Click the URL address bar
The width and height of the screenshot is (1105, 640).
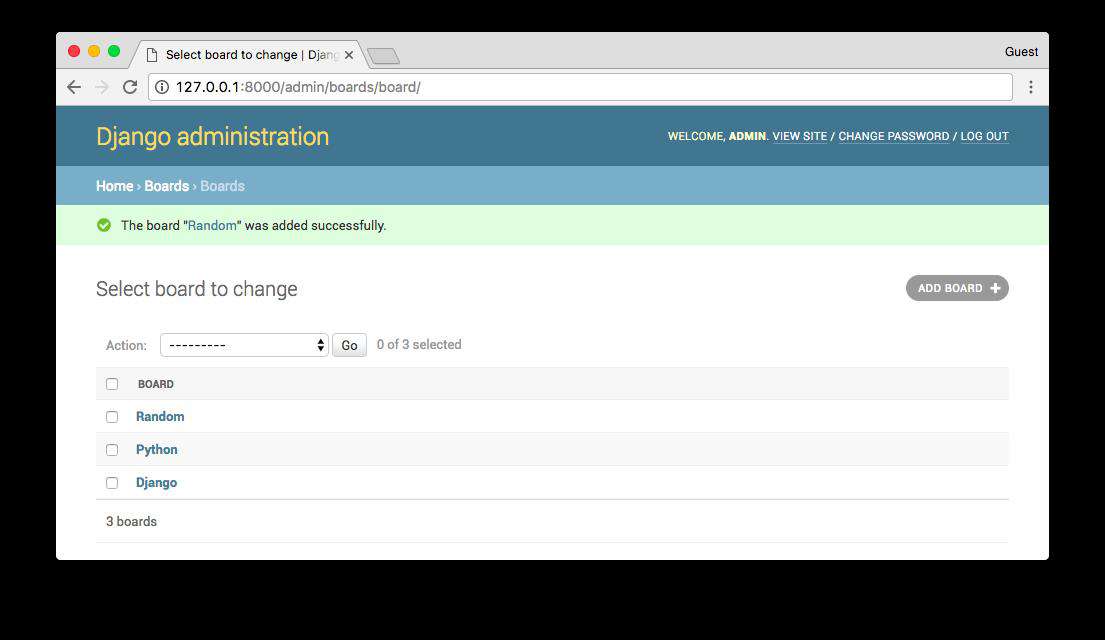(580, 87)
